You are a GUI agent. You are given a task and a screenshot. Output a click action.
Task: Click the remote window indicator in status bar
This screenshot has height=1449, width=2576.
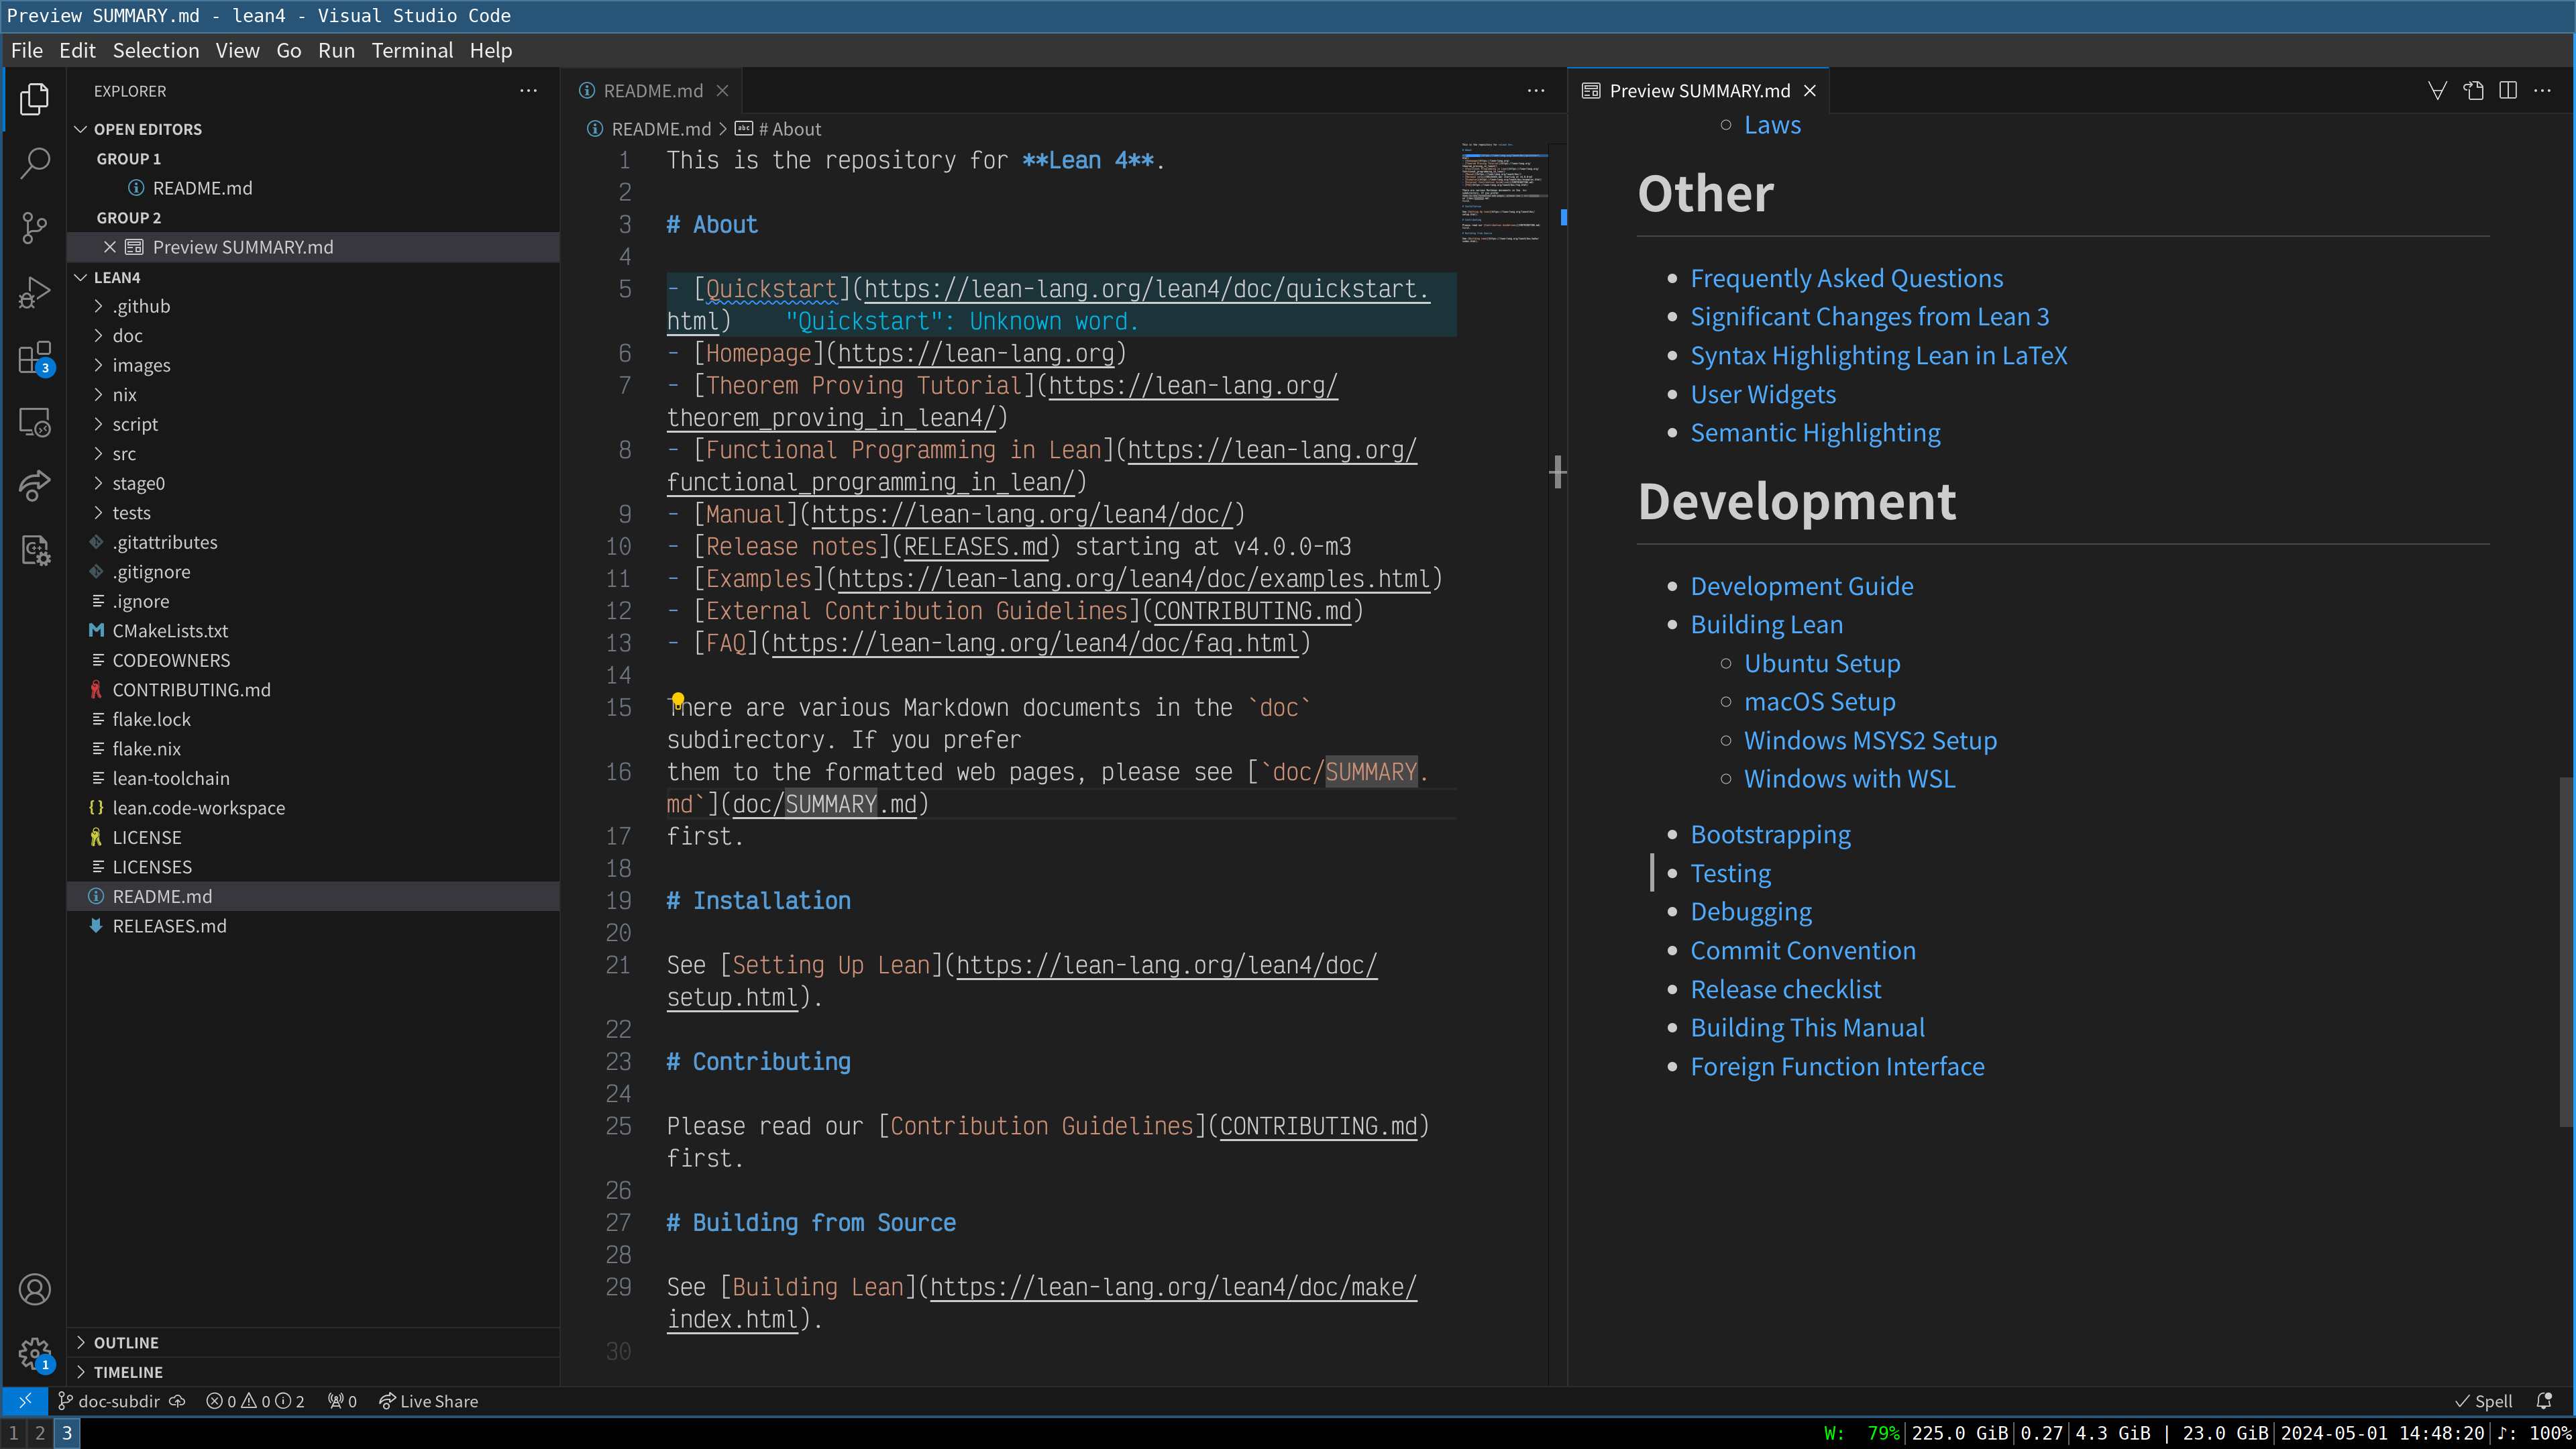[x=26, y=1401]
